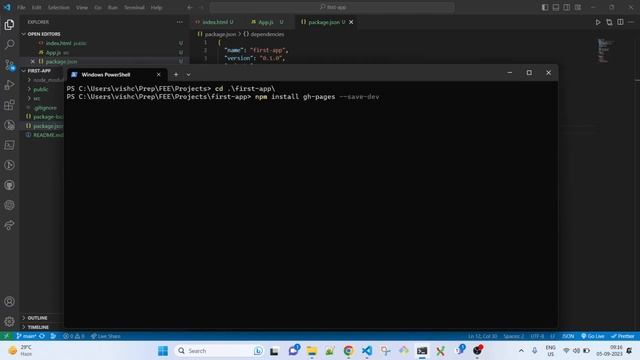Click the VS Code remote indicator in status bar
The image size is (640, 360).
pos(6,336)
